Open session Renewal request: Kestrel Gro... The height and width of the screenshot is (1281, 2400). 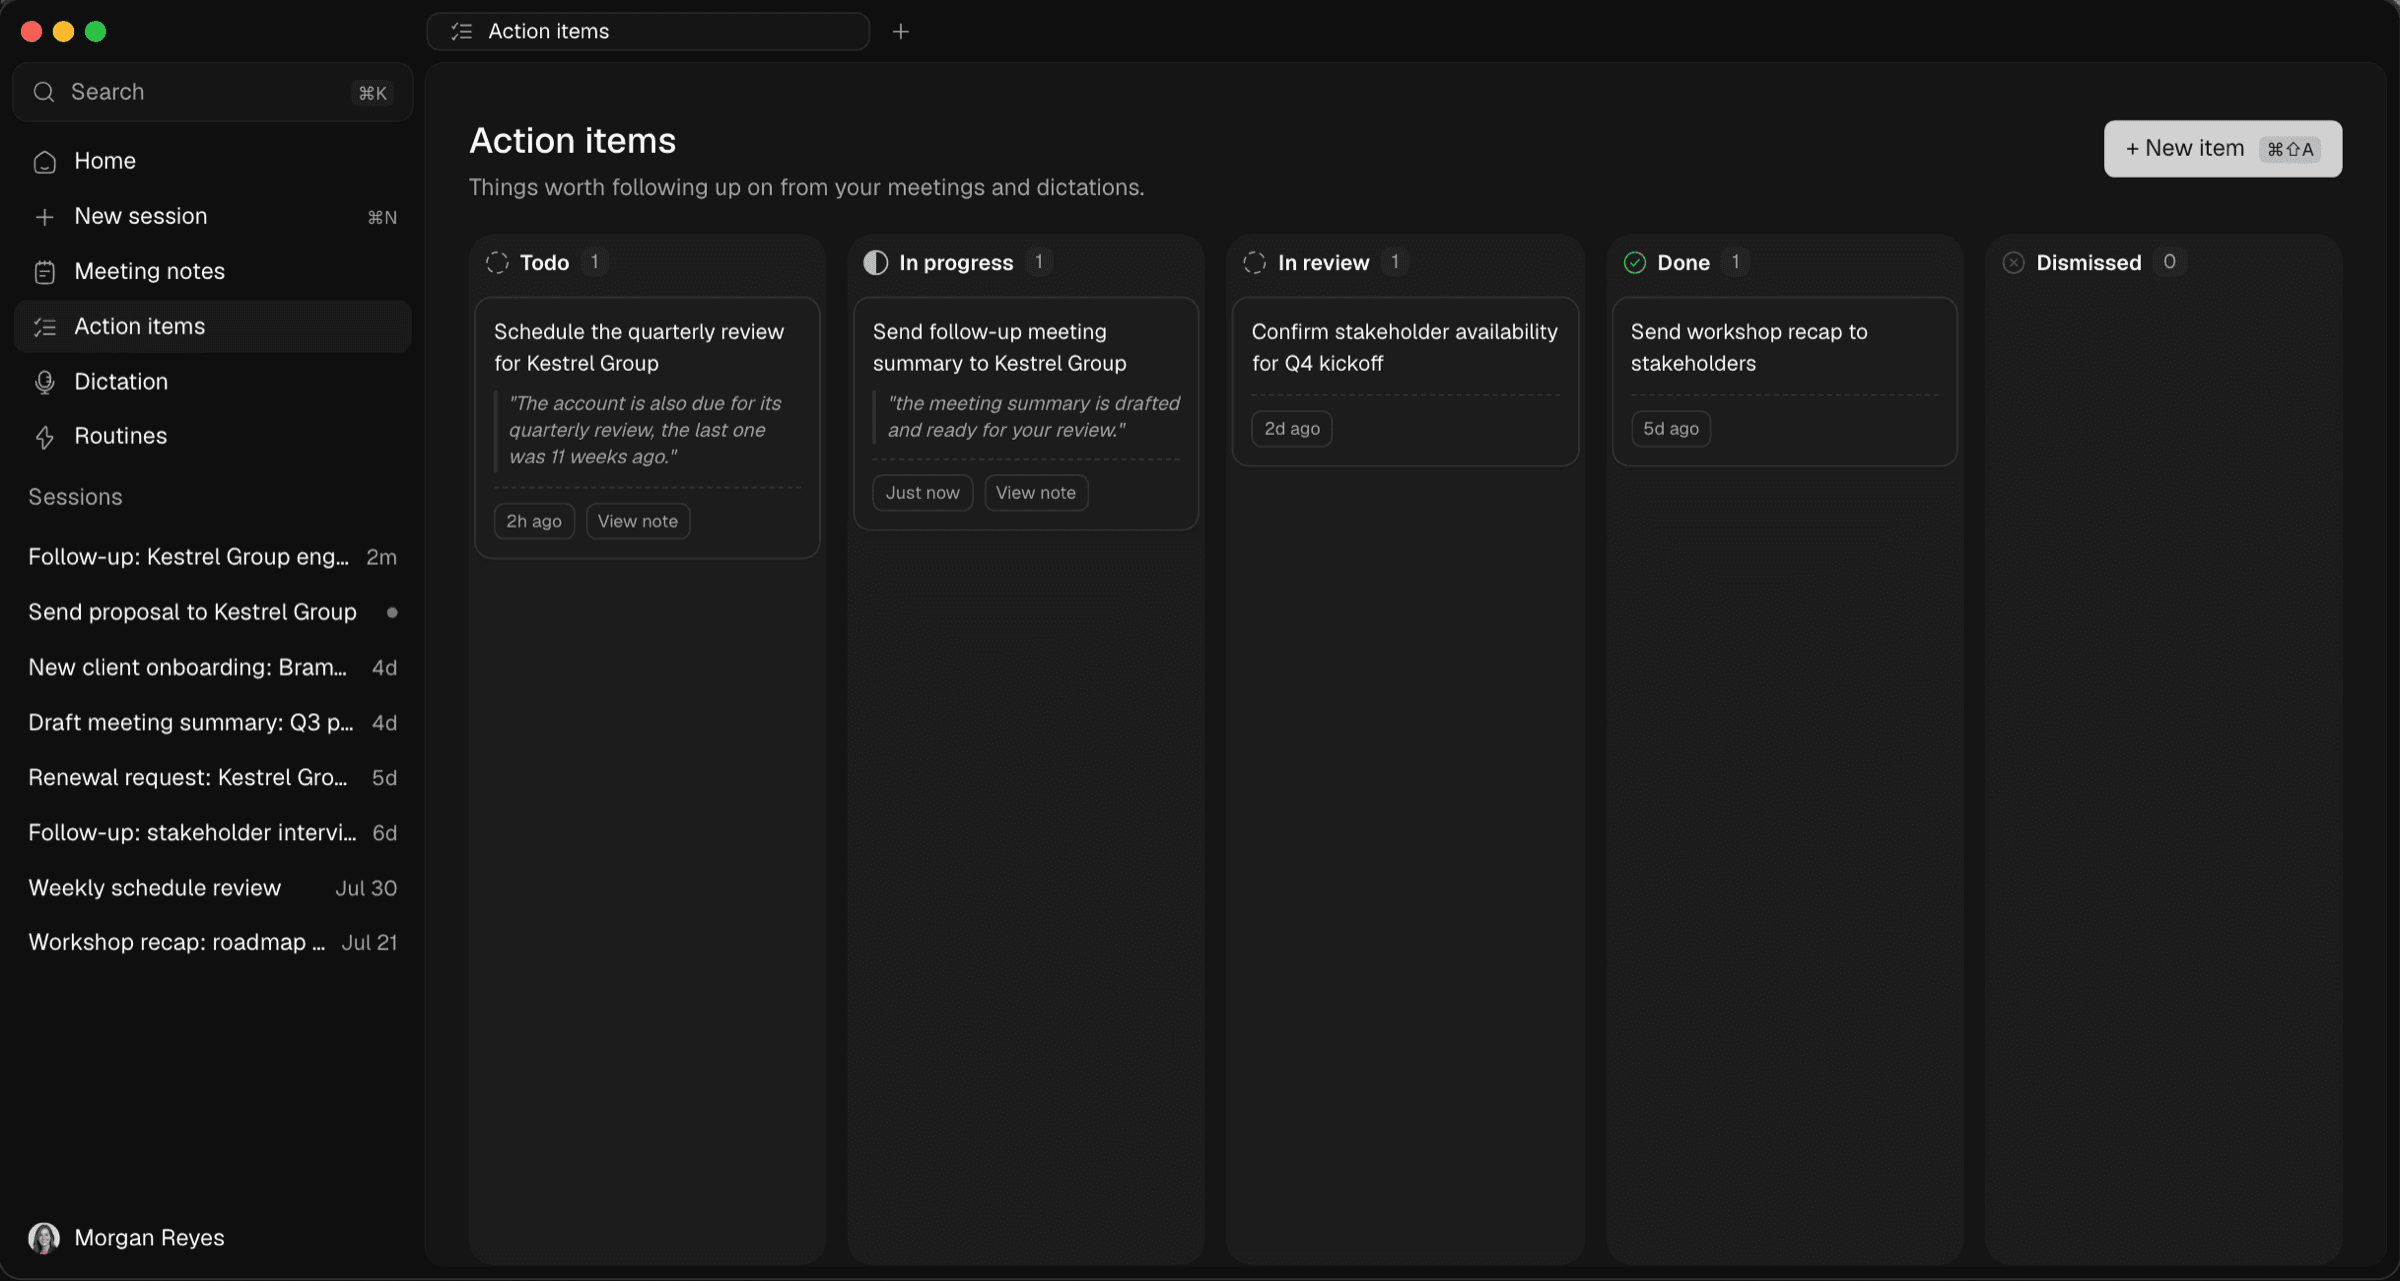(x=213, y=777)
